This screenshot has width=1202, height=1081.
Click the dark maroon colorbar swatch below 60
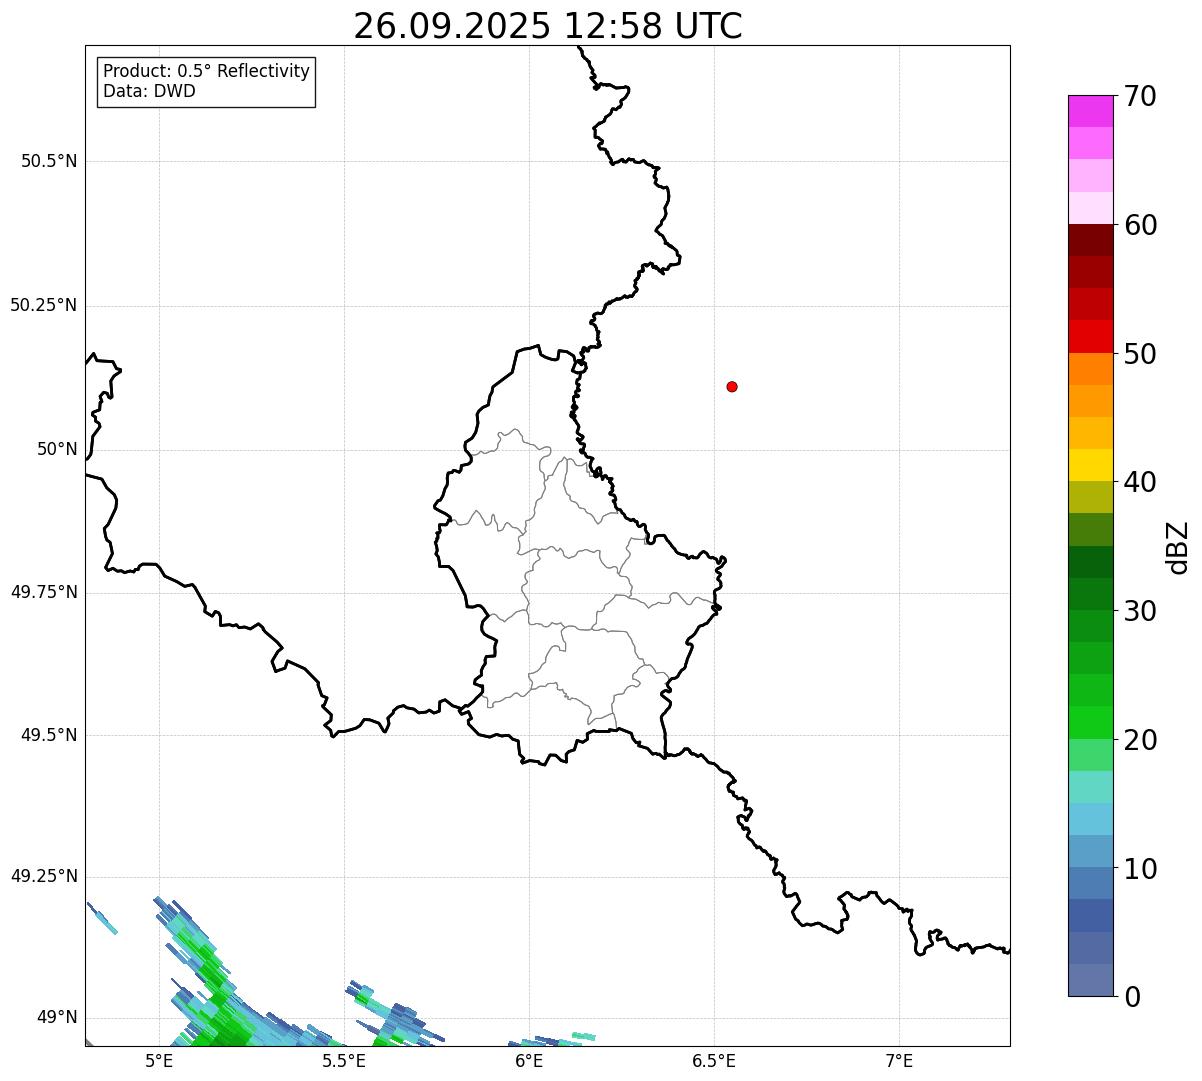click(1090, 240)
